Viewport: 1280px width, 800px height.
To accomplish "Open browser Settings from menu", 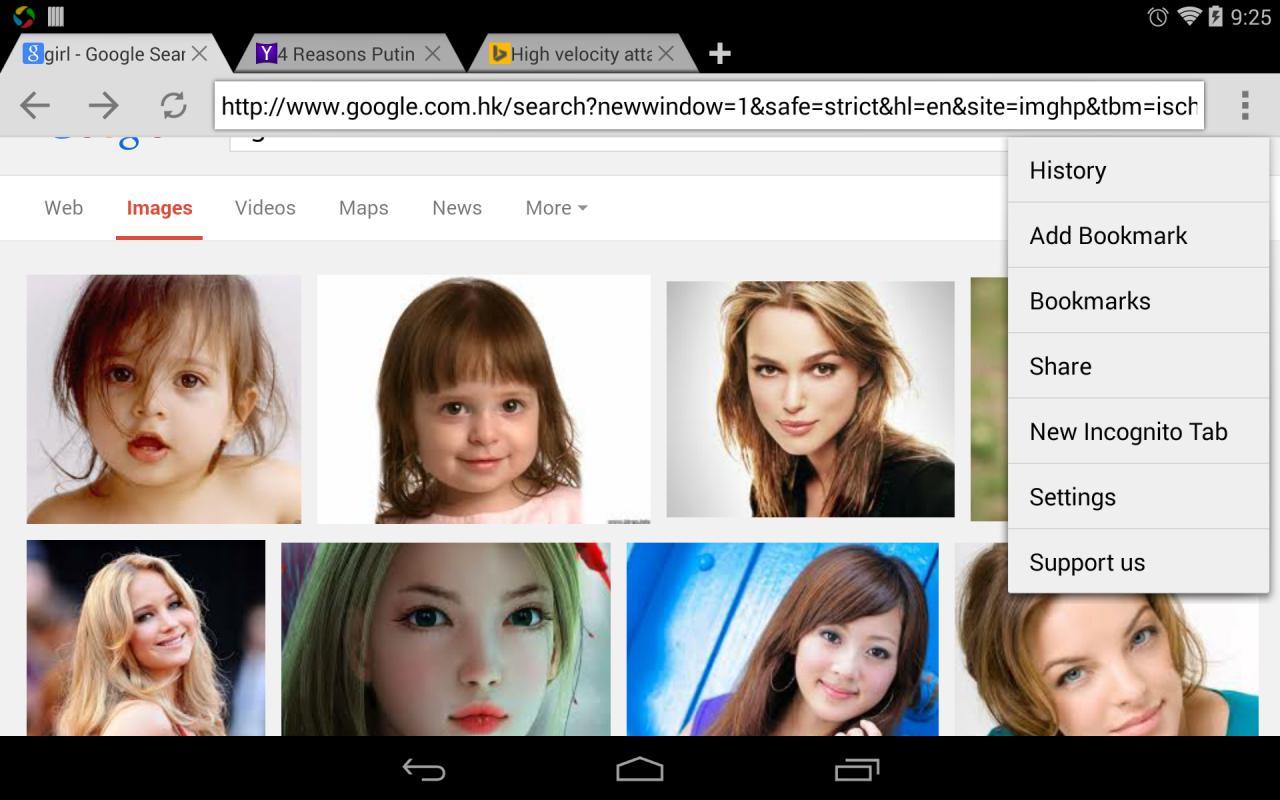I will 1138,497.
